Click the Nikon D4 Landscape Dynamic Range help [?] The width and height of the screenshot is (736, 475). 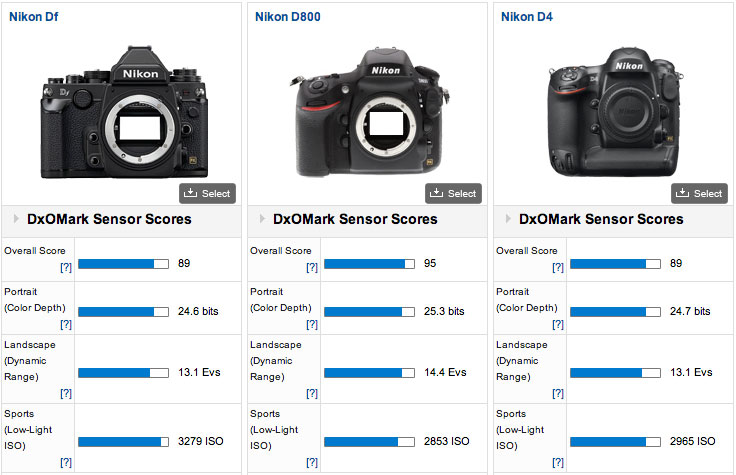(558, 393)
